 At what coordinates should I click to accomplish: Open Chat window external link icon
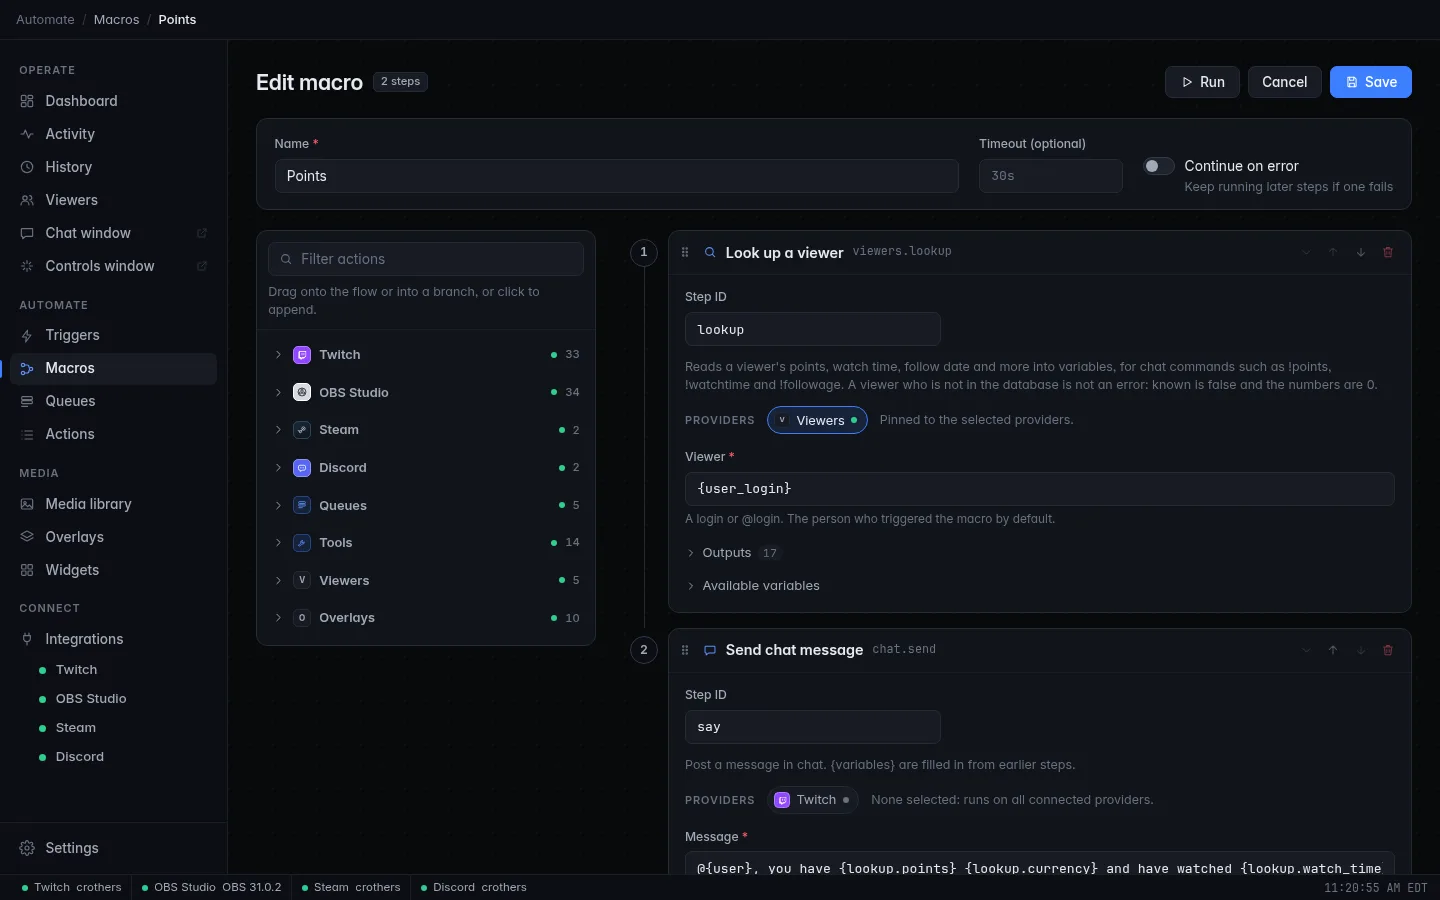pyautogui.click(x=202, y=233)
